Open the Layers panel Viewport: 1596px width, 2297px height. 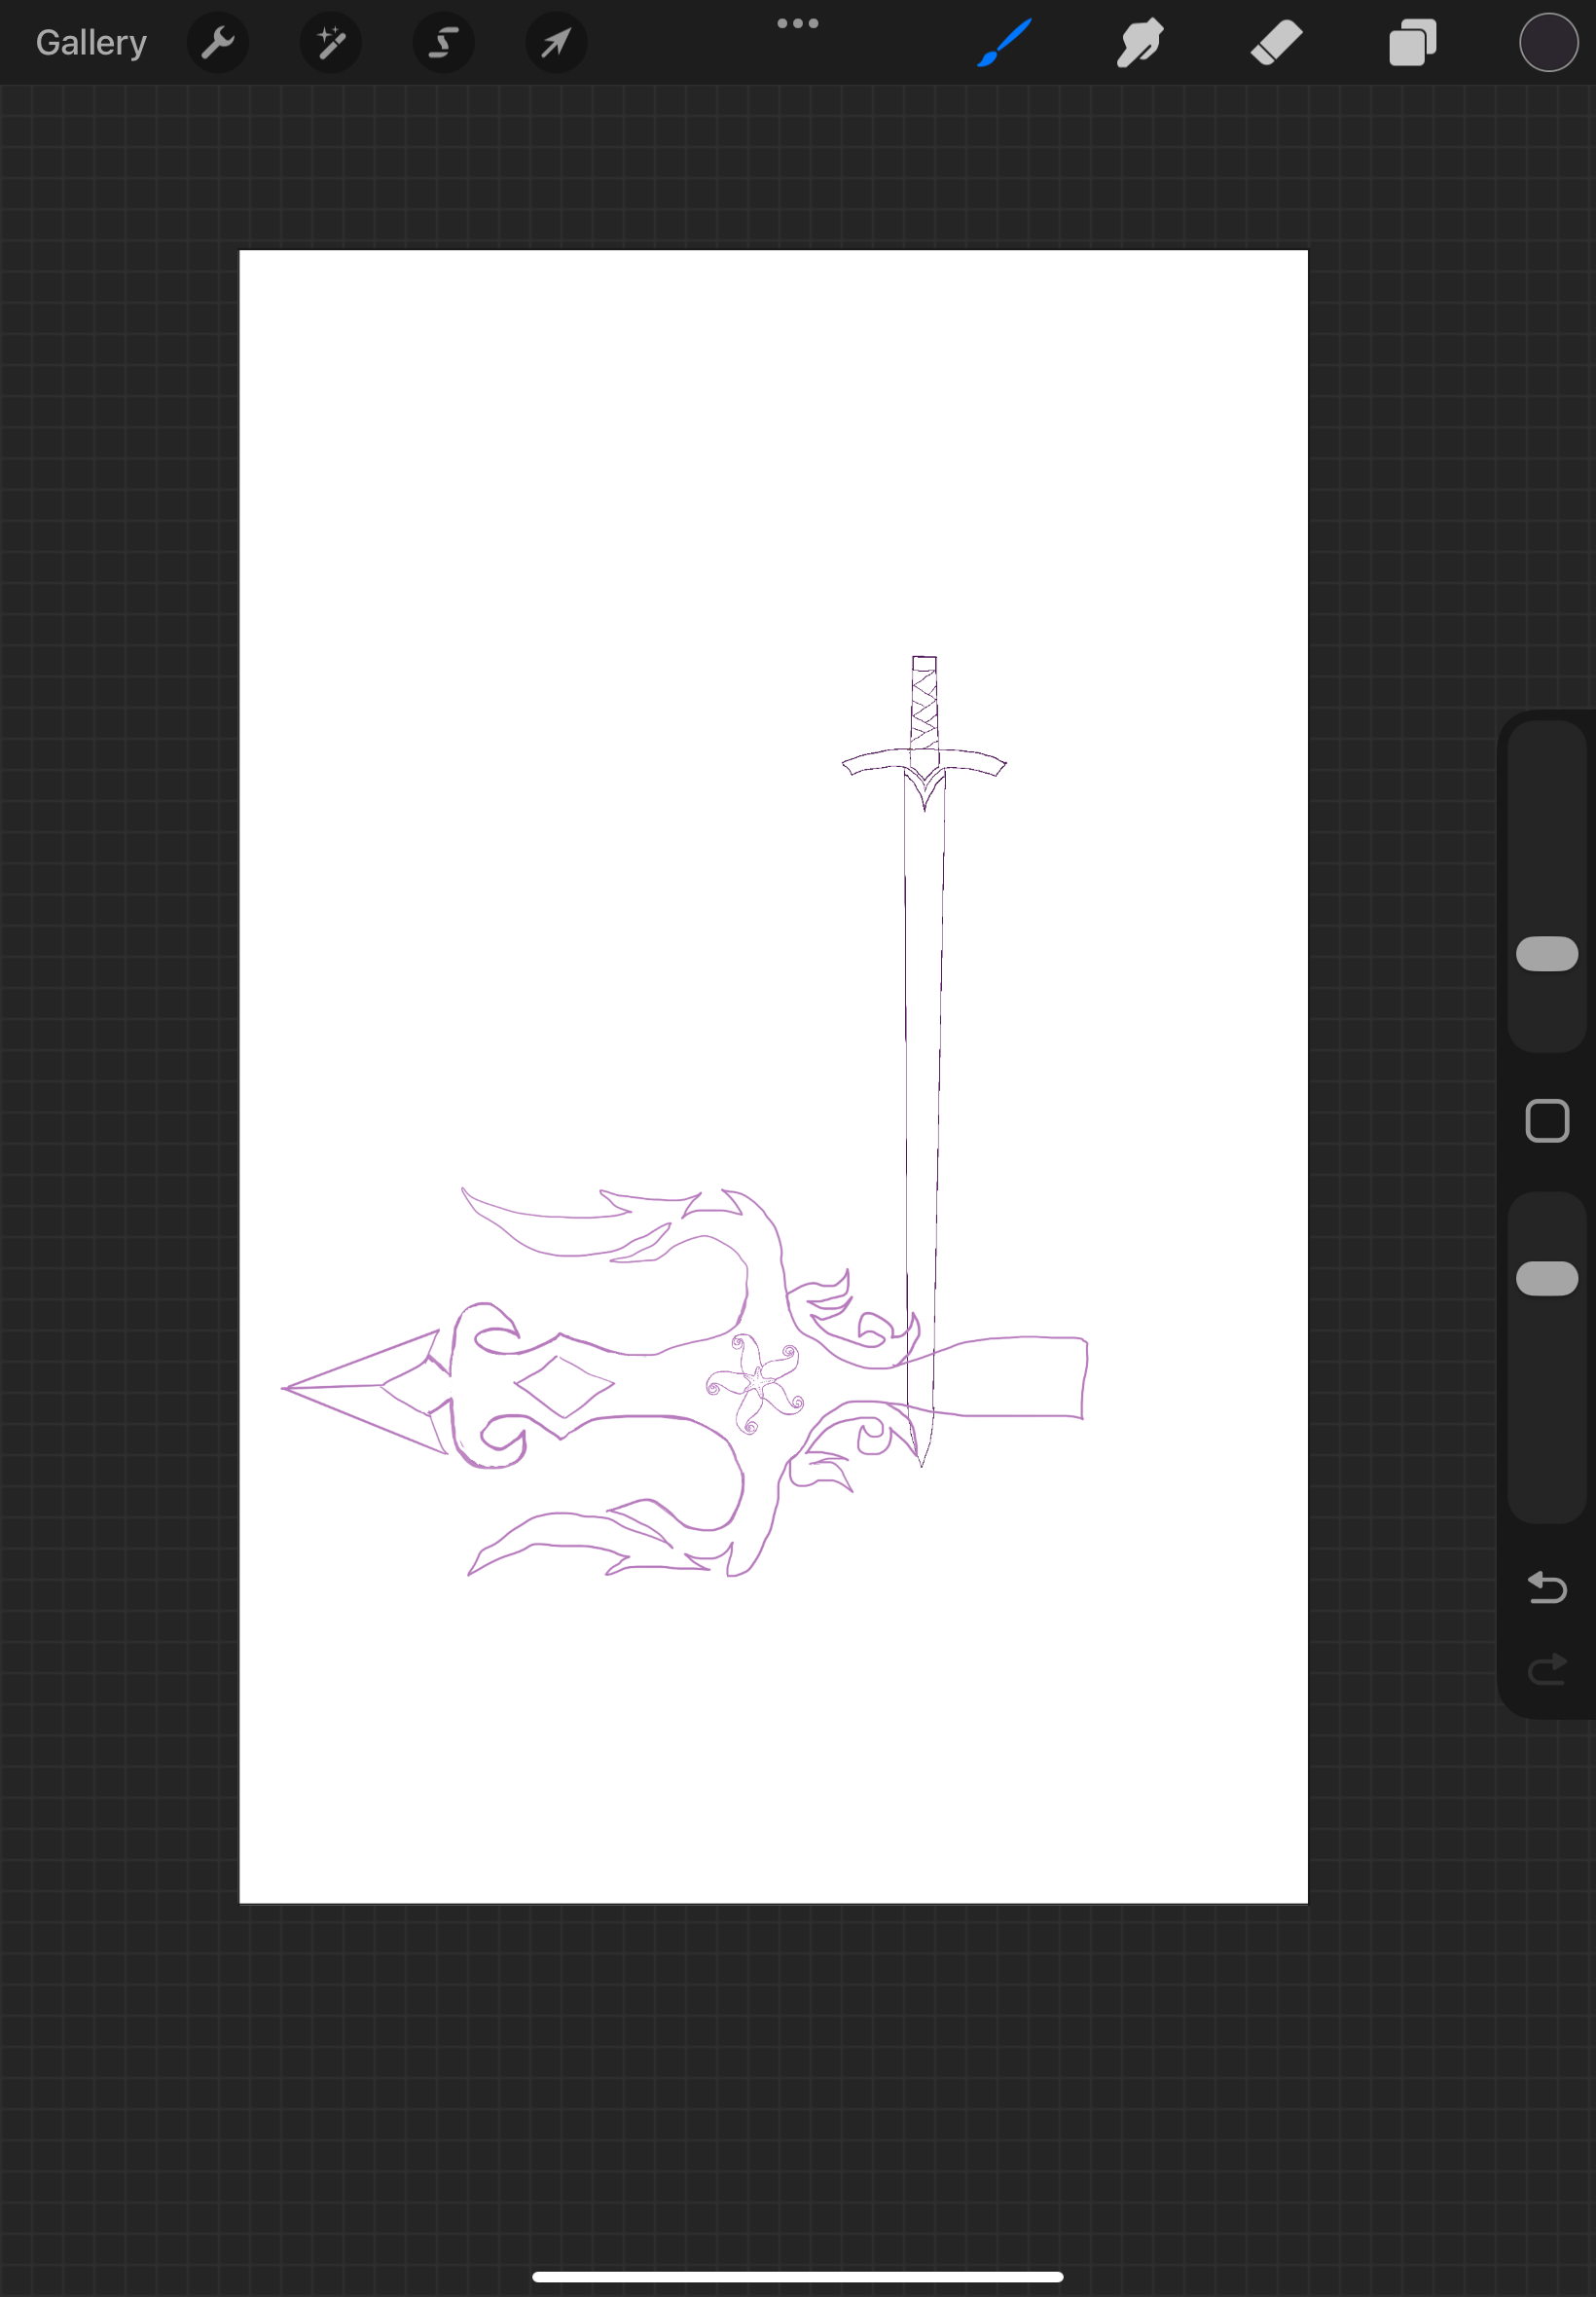1412,43
